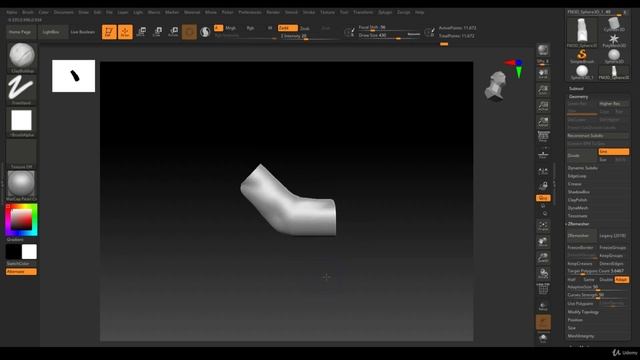Open the Brush menu
The image size is (640, 360).
pyautogui.click(x=28, y=12)
